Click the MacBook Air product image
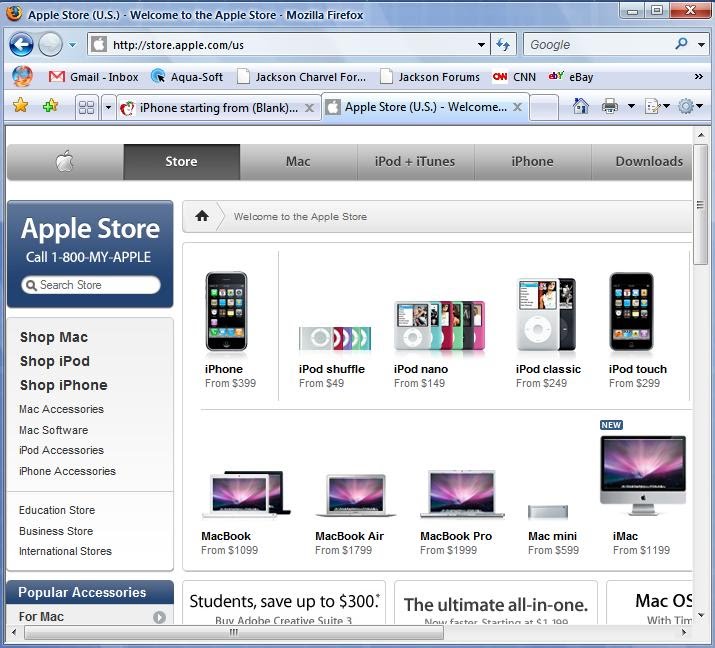This screenshot has height=648, width=715. (x=356, y=495)
